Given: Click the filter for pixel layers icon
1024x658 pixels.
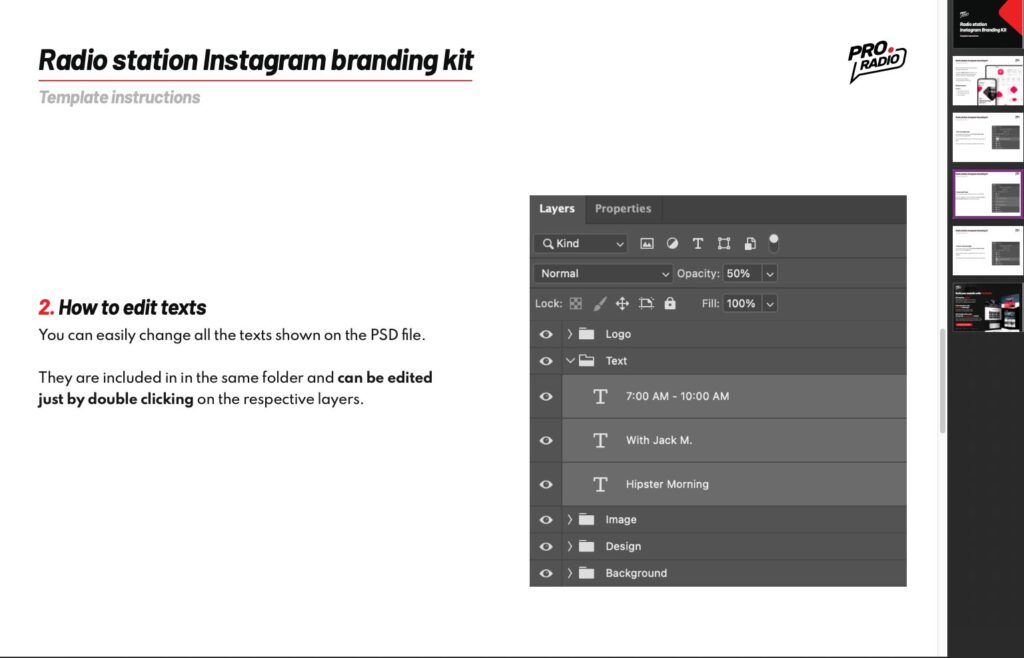Looking at the screenshot, I should 645,243.
